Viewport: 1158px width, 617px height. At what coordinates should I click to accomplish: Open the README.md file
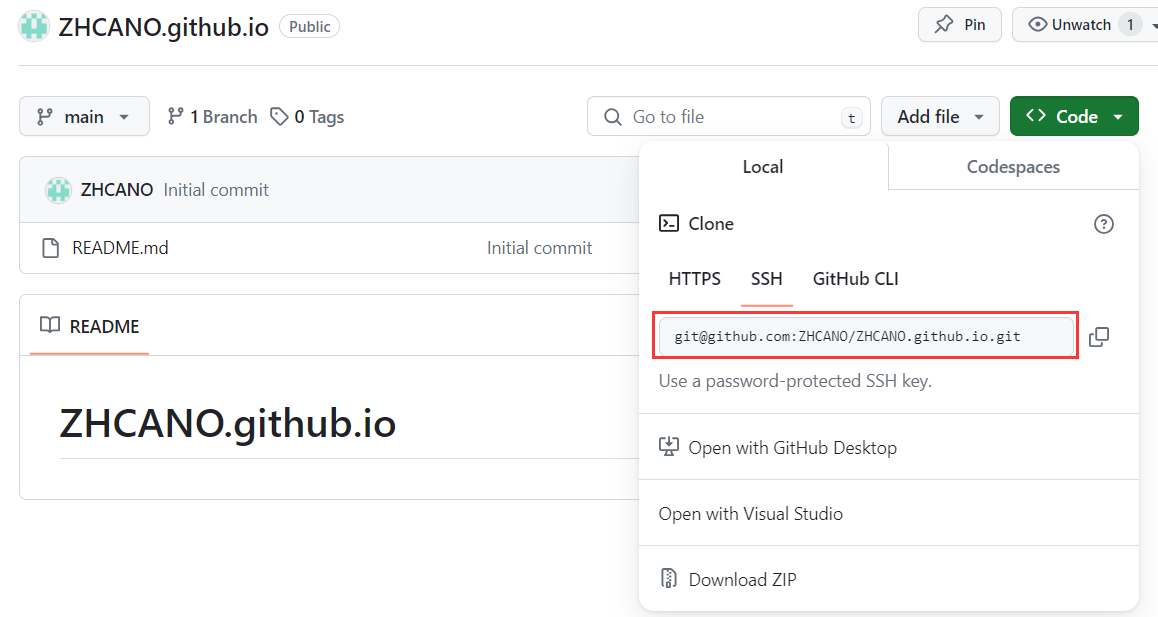pyautogui.click(x=120, y=248)
